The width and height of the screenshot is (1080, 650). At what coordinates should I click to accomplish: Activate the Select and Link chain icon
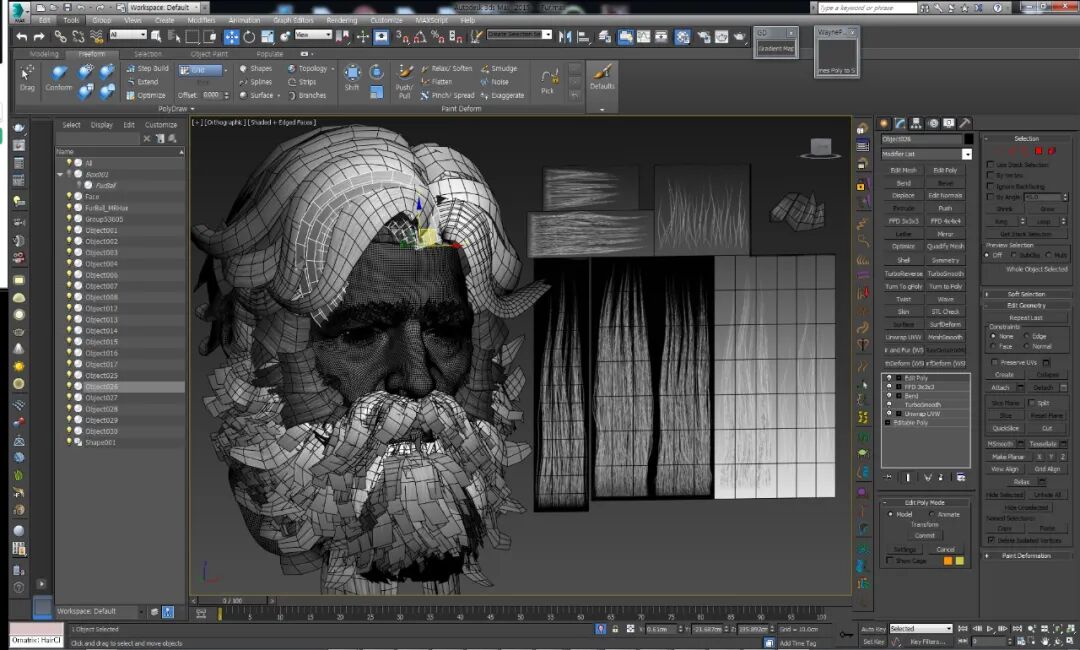[x=61, y=36]
